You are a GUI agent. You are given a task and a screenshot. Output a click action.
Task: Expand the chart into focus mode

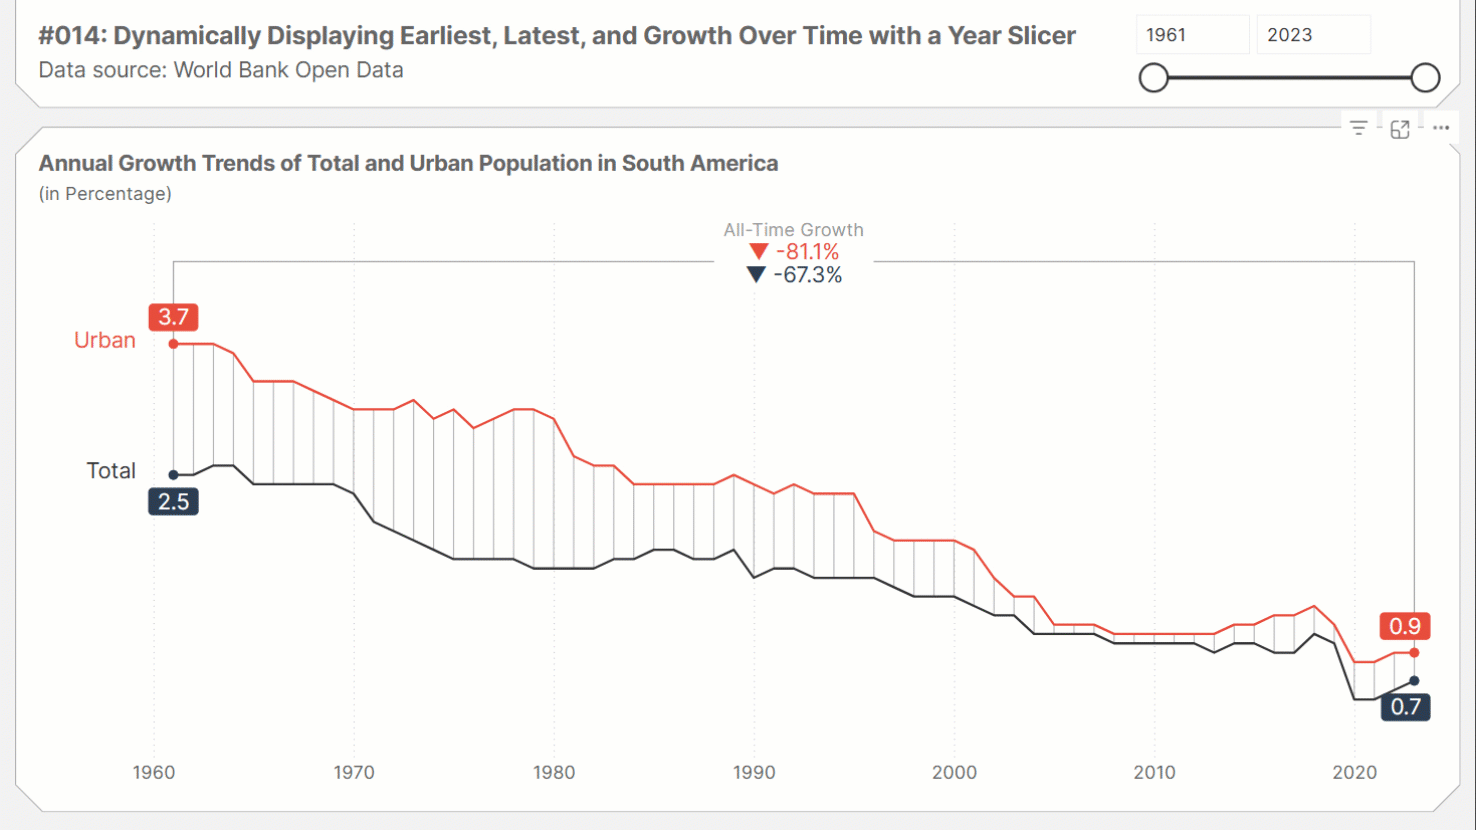pos(1400,128)
